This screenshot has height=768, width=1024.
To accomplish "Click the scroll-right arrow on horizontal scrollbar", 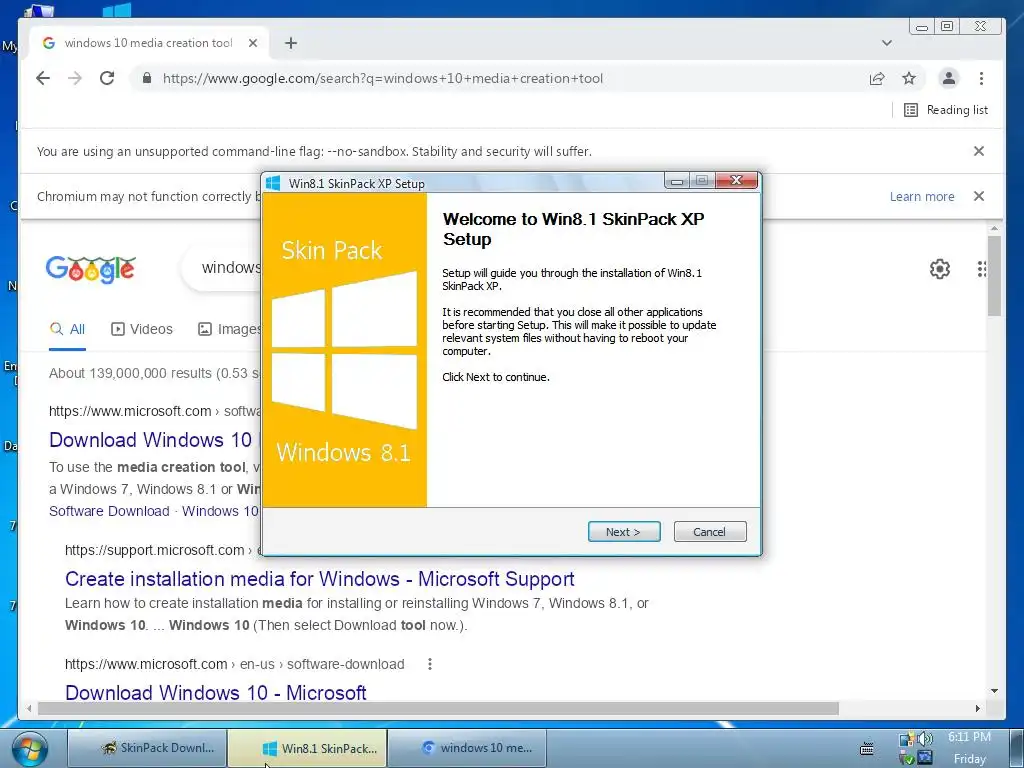I will pyautogui.click(x=978, y=709).
